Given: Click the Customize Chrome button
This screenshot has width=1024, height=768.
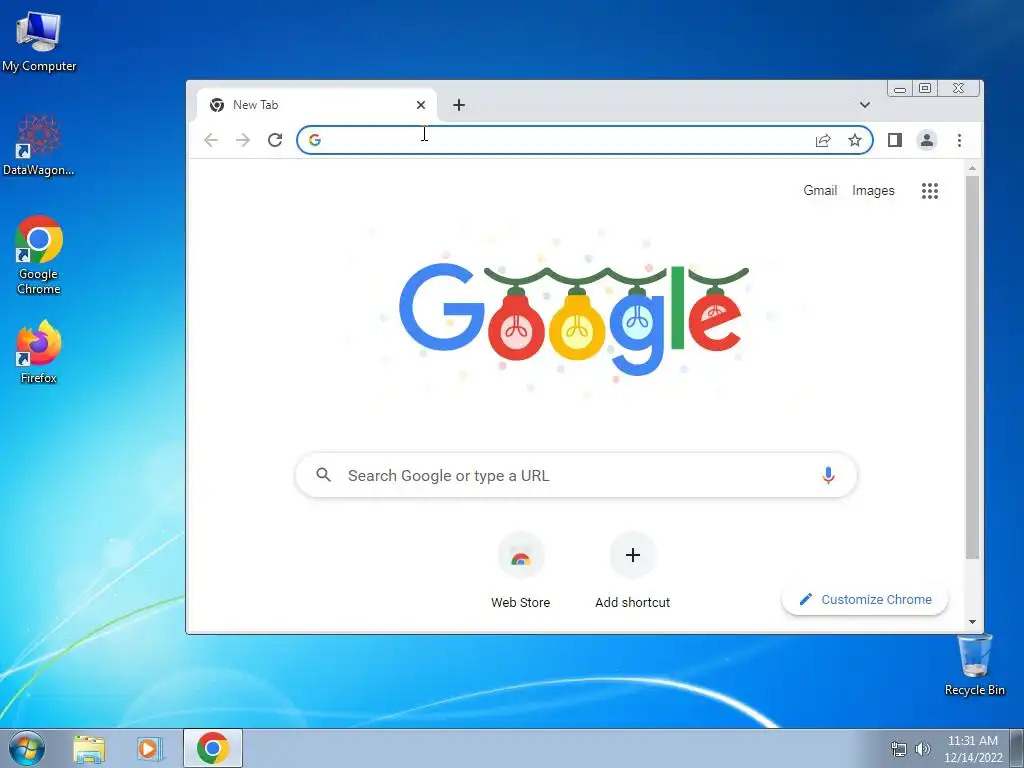Looking at the screenshot, I should click(x=865, y=600).
